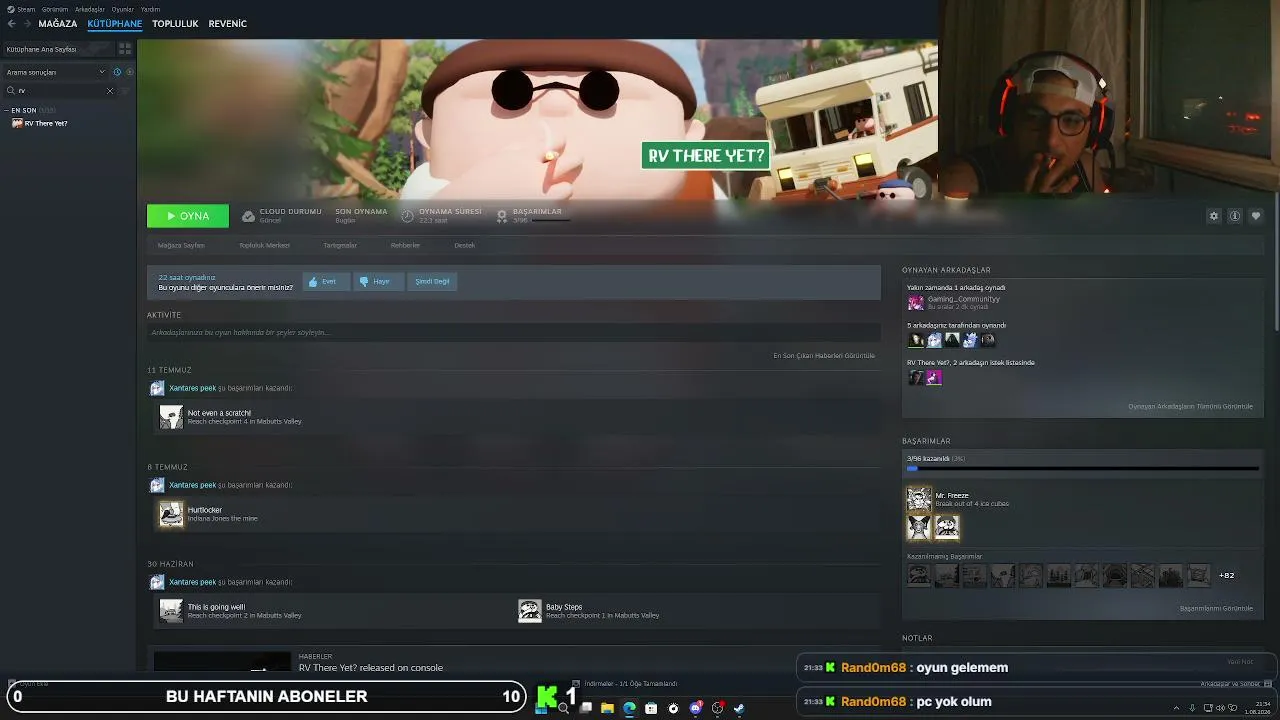
Task: Switch to the MAĞAZA tab
Action: pos(58,24)
